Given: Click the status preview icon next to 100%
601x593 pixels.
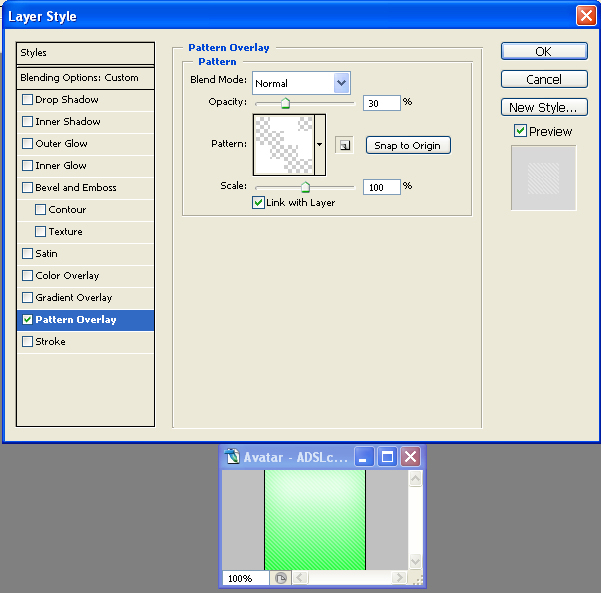Looking at the screenshot, I should coord(281,578).
